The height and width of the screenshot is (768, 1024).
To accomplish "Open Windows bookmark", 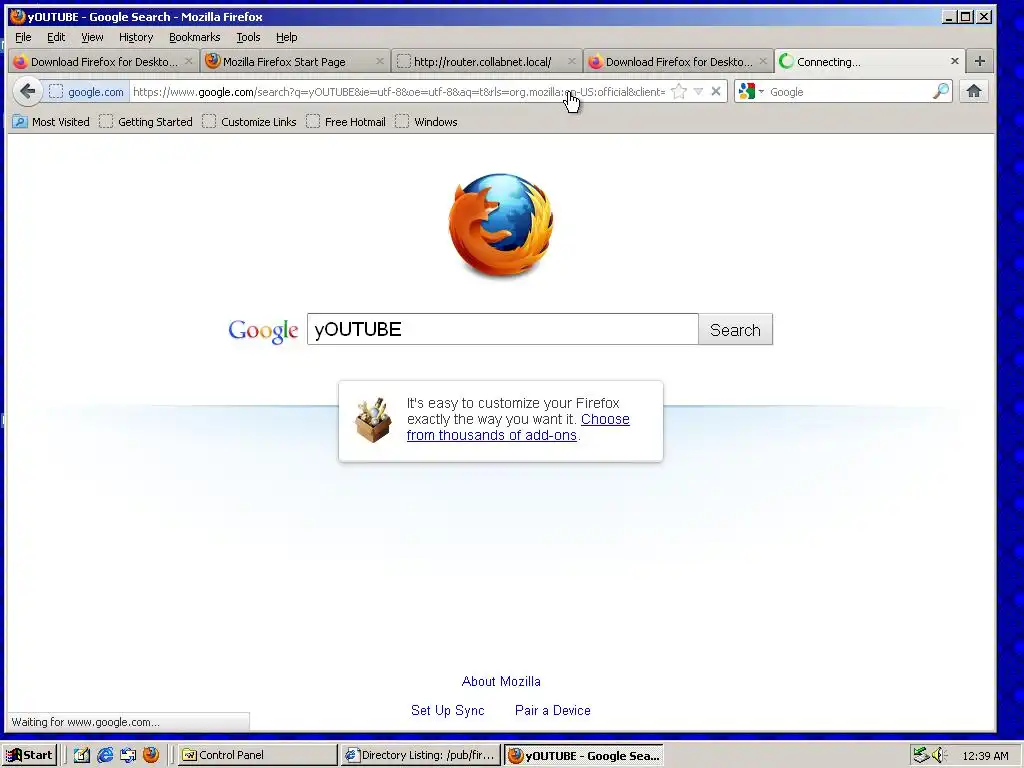I will (426, 121).
